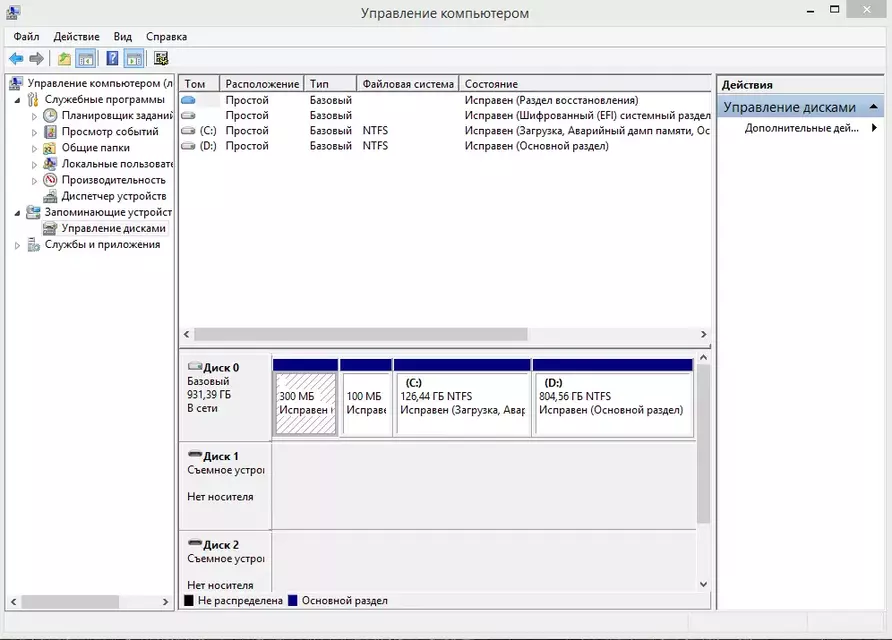
Task: Click the Device Manager icon
Action: (51, 196)
